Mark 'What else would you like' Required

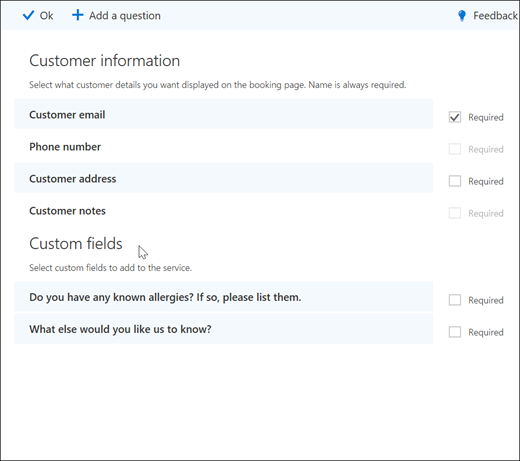(x=455, y=332)
